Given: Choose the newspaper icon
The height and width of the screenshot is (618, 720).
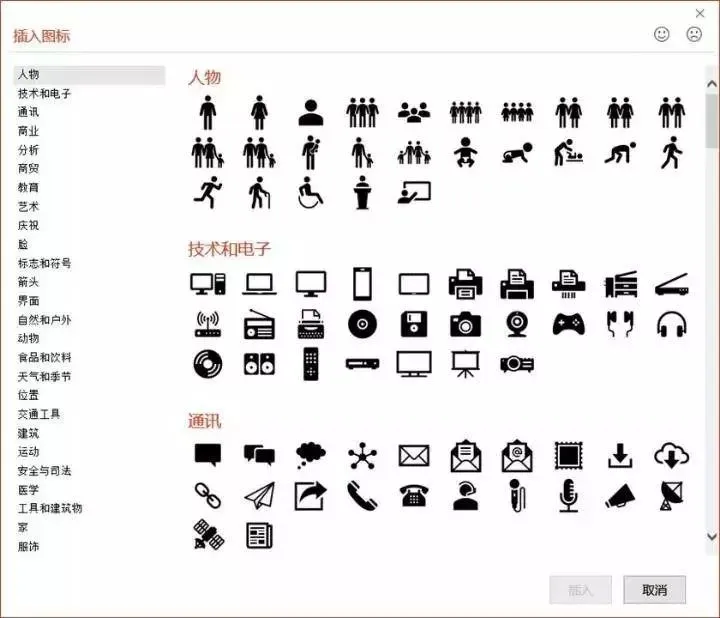Looking at the screenshot, I should [x=259, y=535].
